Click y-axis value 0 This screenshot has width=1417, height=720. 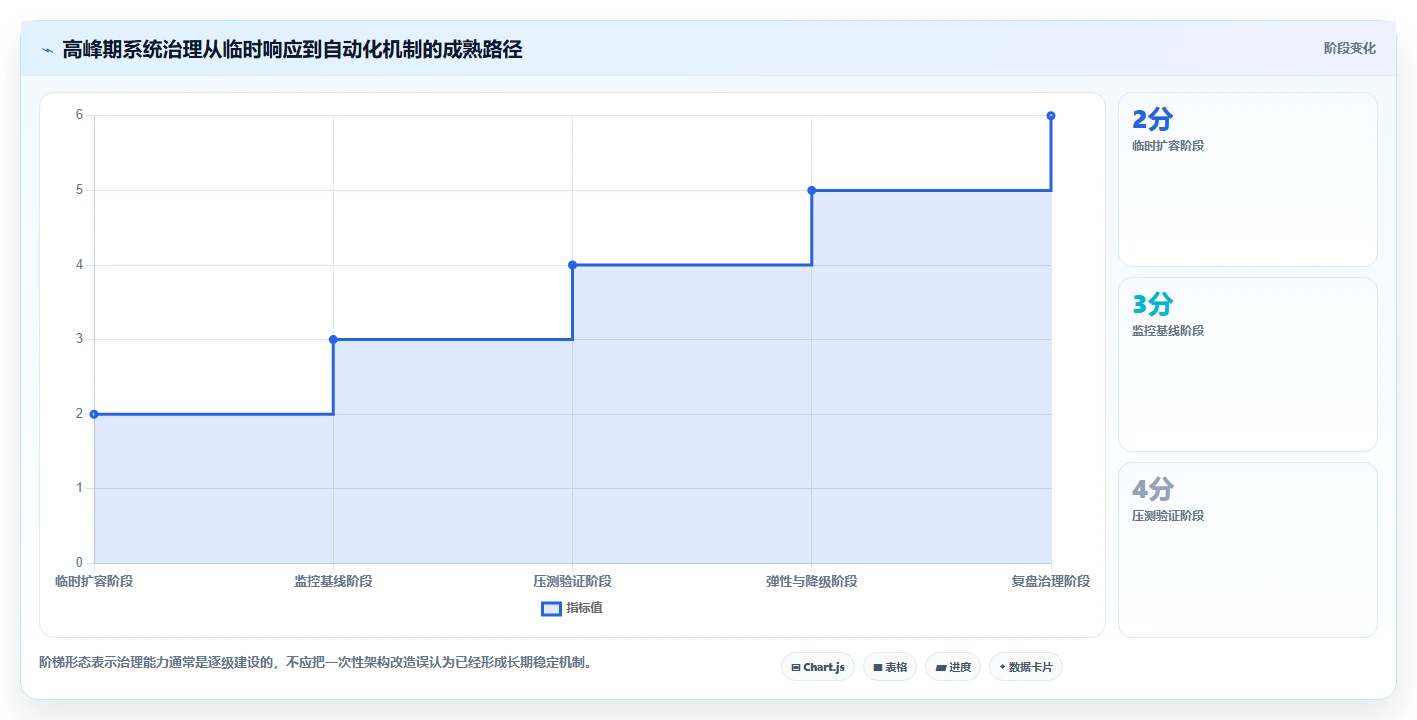point(79,563)
